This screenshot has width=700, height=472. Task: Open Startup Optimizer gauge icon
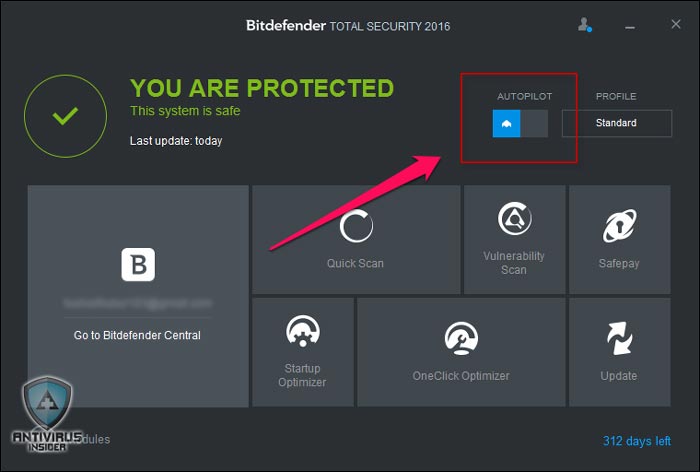click(303, 331)
